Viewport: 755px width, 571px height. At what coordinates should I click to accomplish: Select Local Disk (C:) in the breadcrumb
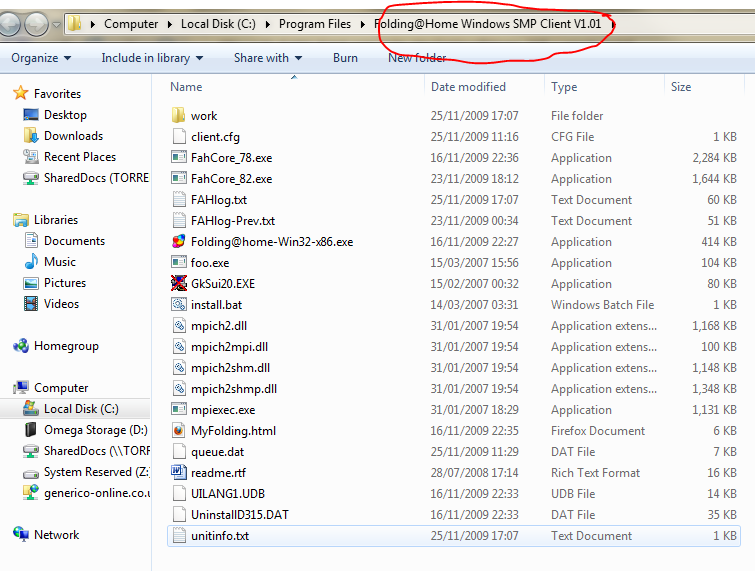[x=218, y=24]
